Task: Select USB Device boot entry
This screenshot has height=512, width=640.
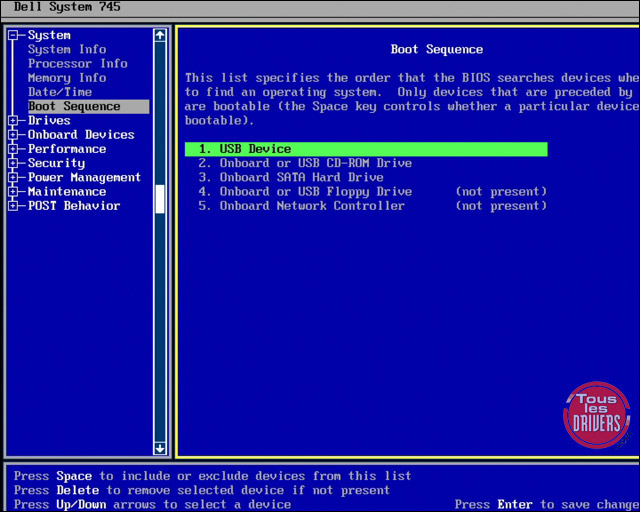Action: pos(366,149)
